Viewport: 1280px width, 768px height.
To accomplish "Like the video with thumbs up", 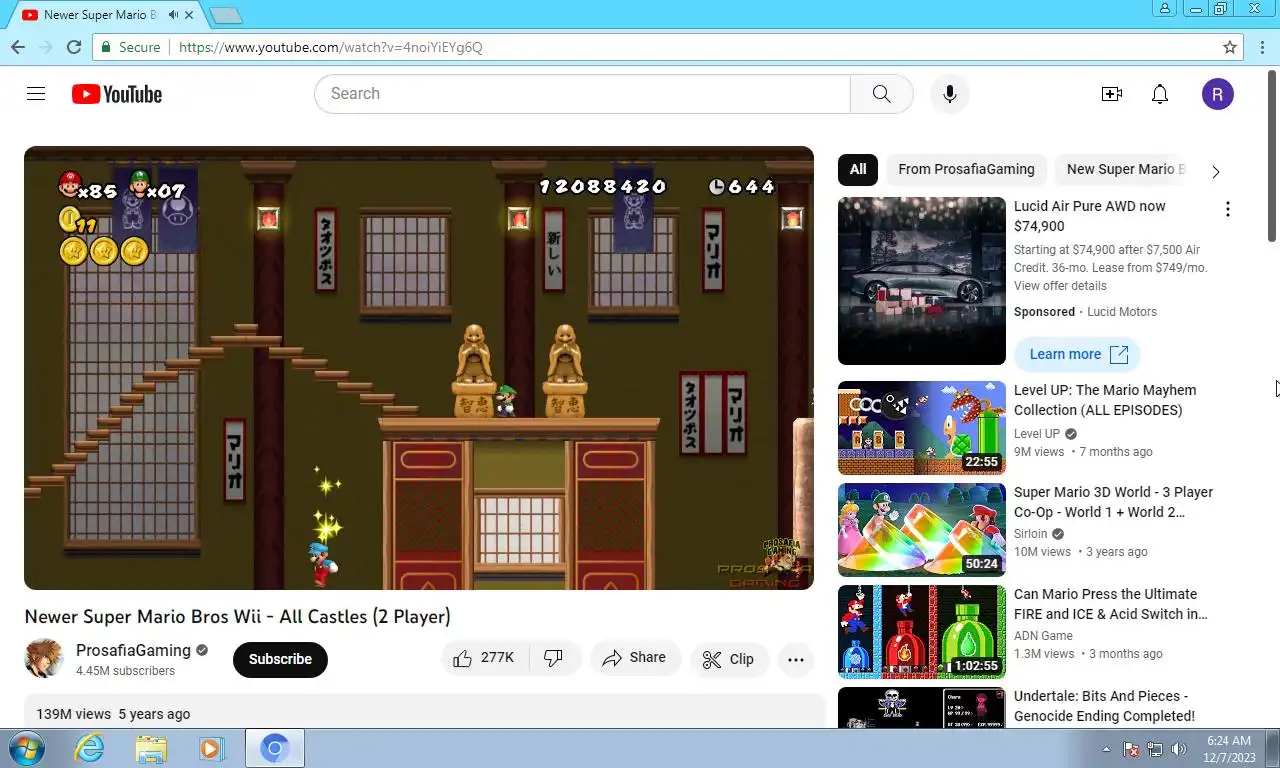I will click(484, 658).
